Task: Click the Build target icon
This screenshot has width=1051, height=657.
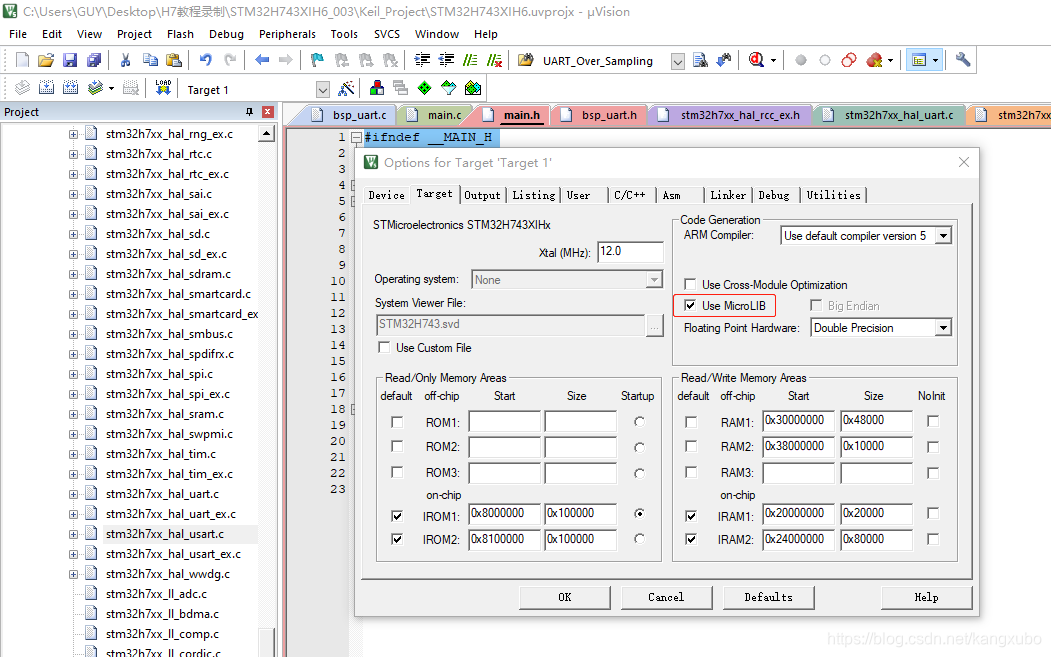Action: pos(46,88)
